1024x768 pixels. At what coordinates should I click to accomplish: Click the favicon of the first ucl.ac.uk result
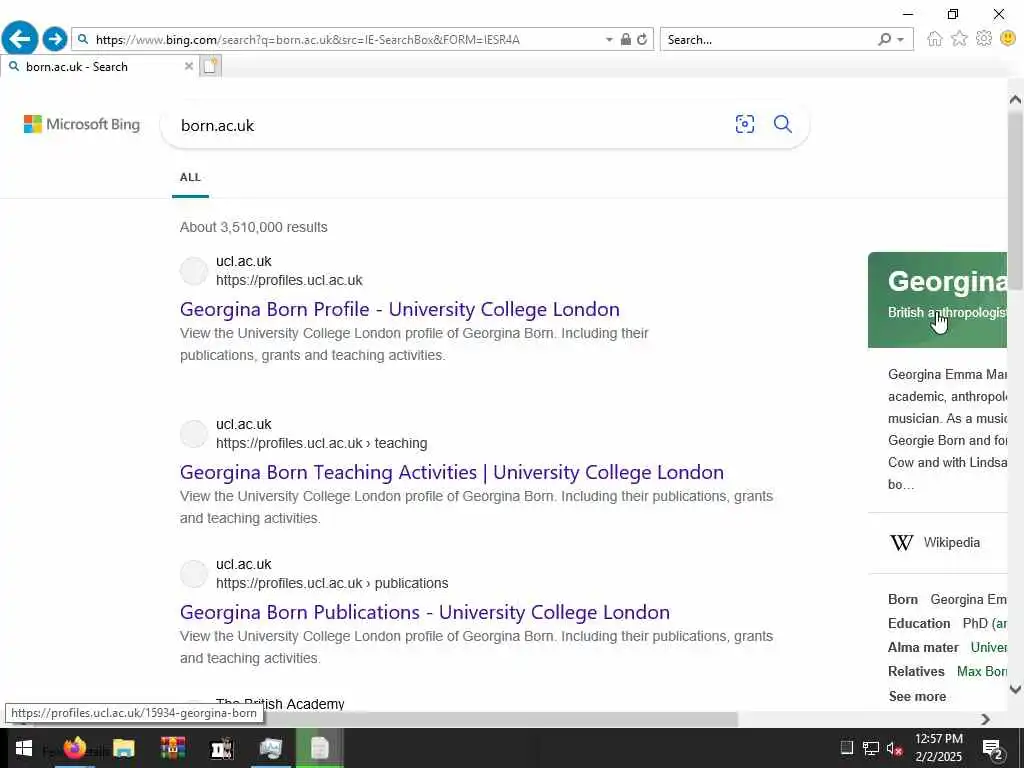pyautogui.click(x=193, y=270)
